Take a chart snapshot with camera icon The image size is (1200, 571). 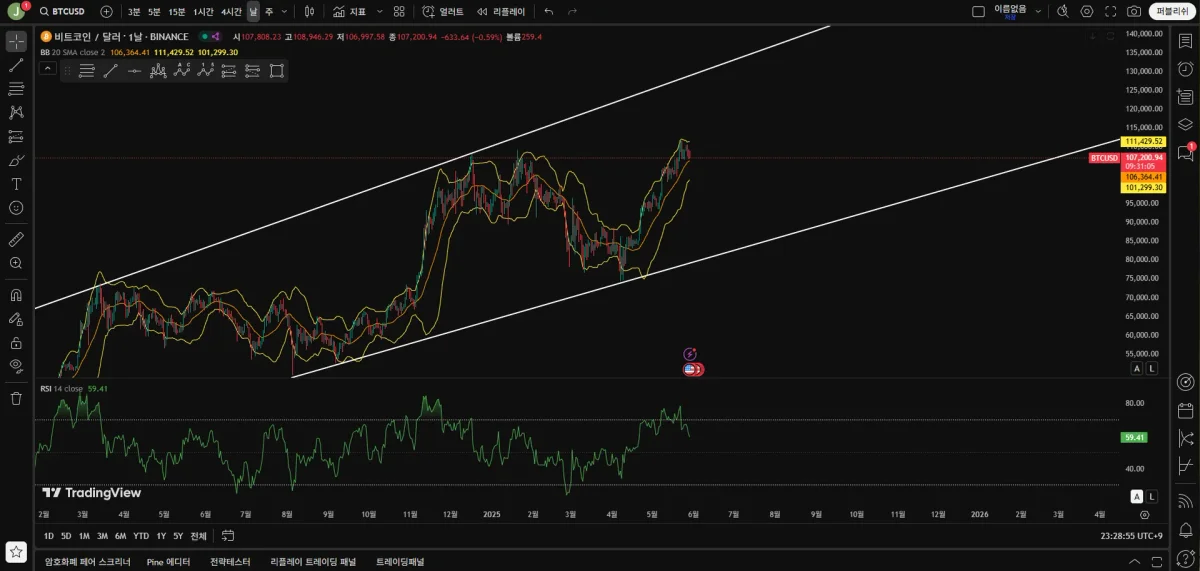tap(1134, 11)
